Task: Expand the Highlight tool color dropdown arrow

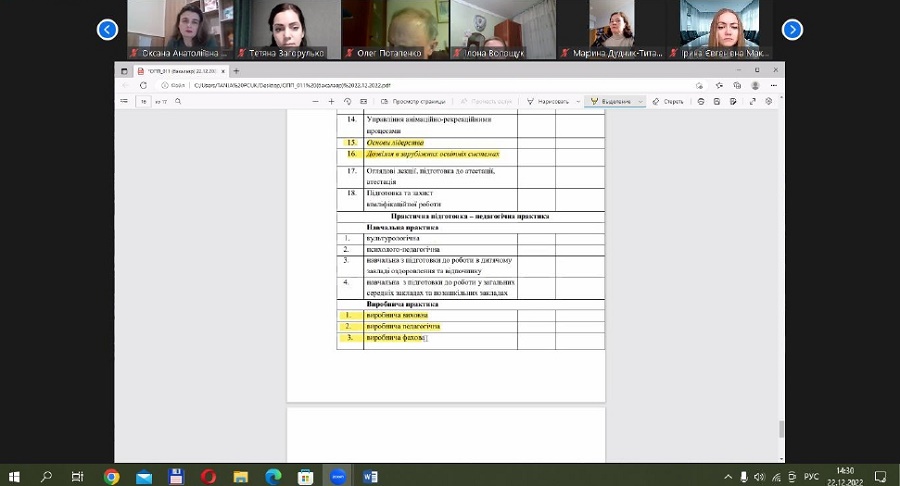Action: coord(641,101)
